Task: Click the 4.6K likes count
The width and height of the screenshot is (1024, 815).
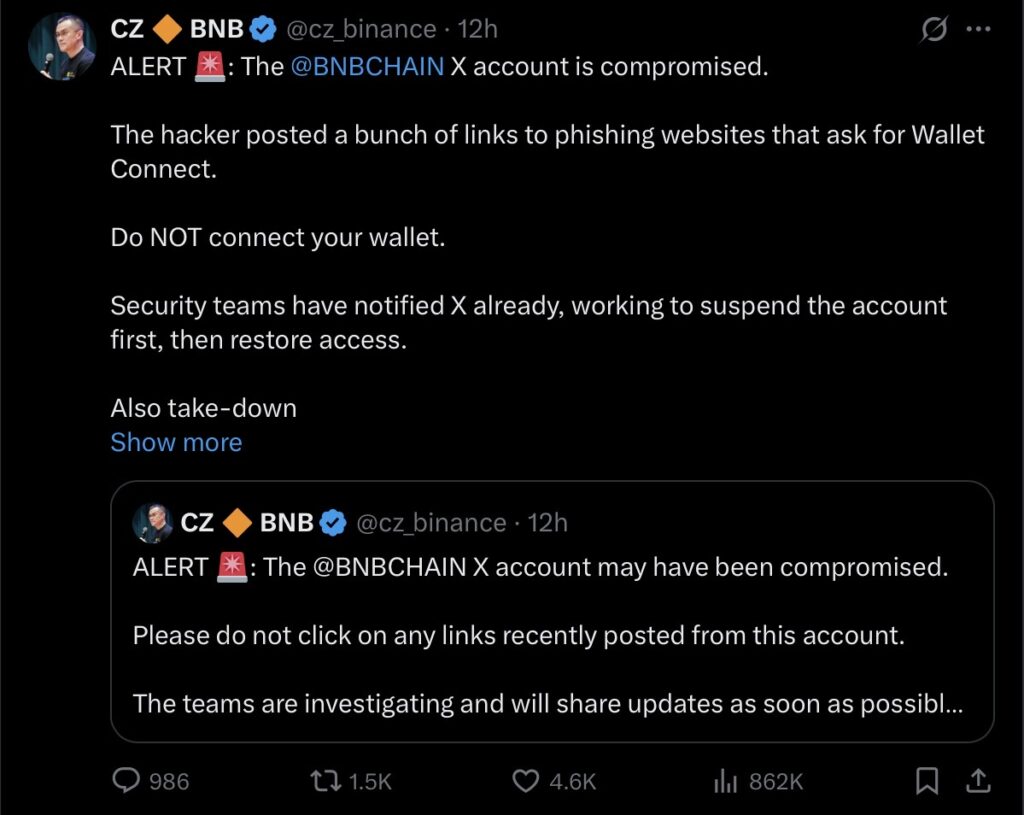Action: pos(573,781)
